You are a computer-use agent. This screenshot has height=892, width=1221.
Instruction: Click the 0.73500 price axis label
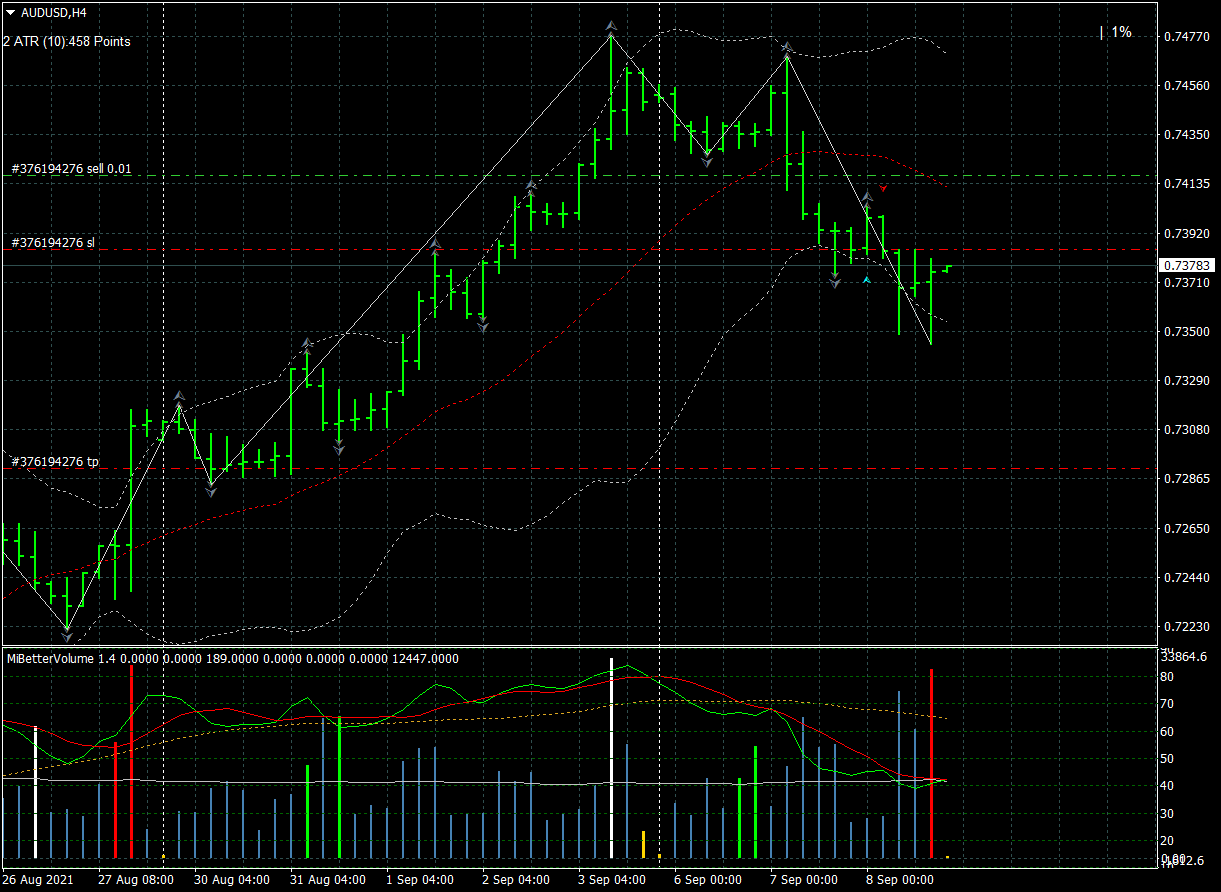pos(1188,332)
